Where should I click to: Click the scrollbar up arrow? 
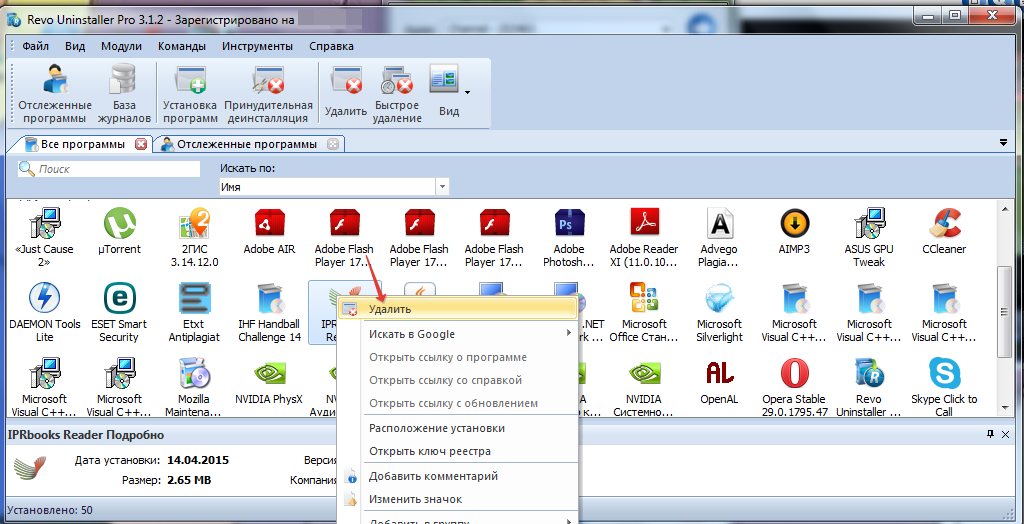[x=1006, y=208]
